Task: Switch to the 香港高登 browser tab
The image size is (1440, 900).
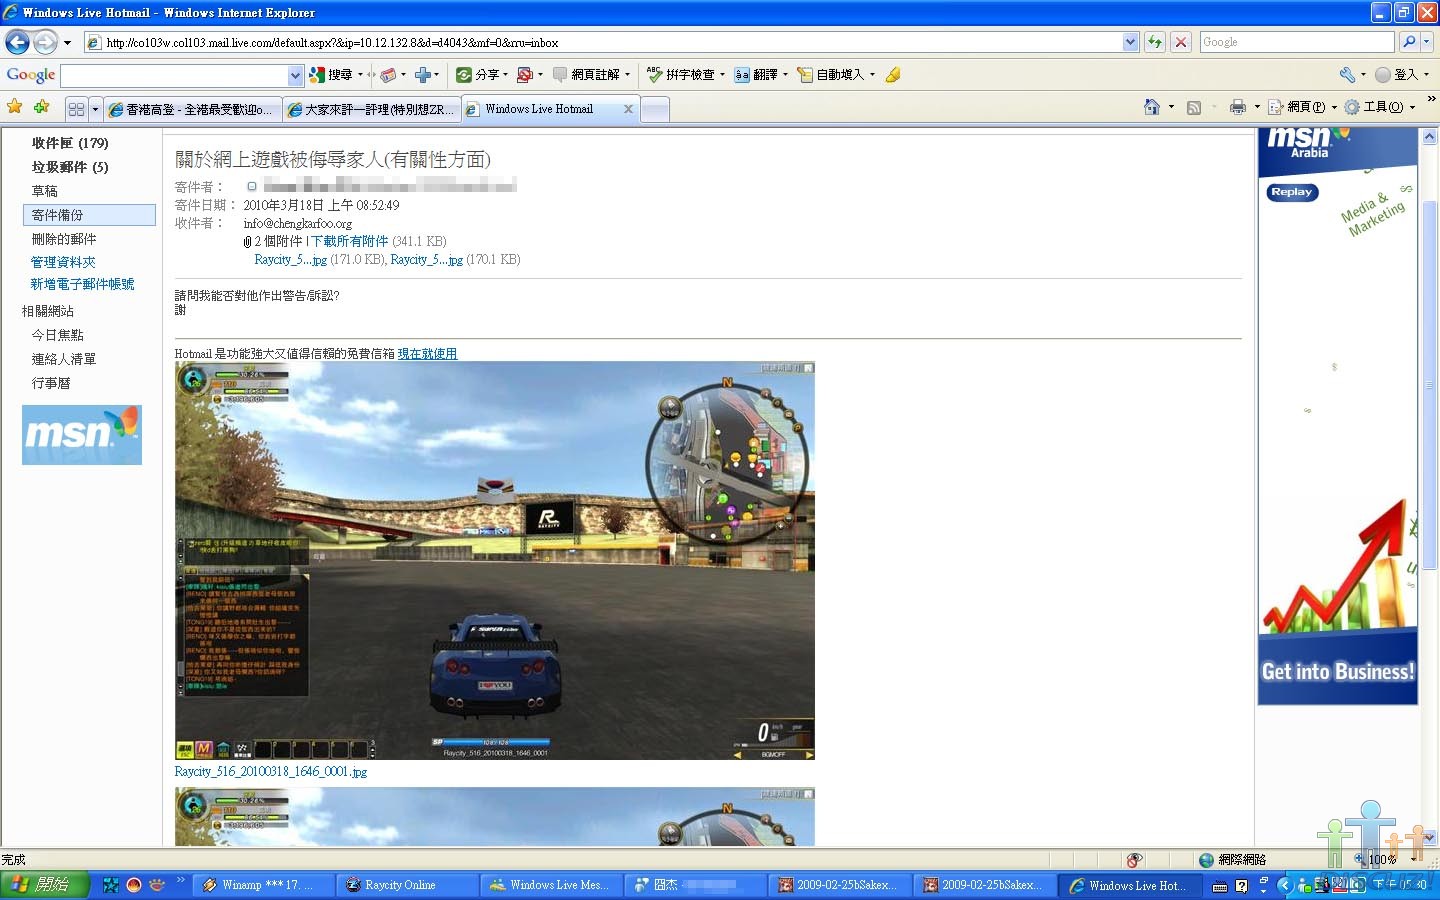Action: [x=195, y=109]
